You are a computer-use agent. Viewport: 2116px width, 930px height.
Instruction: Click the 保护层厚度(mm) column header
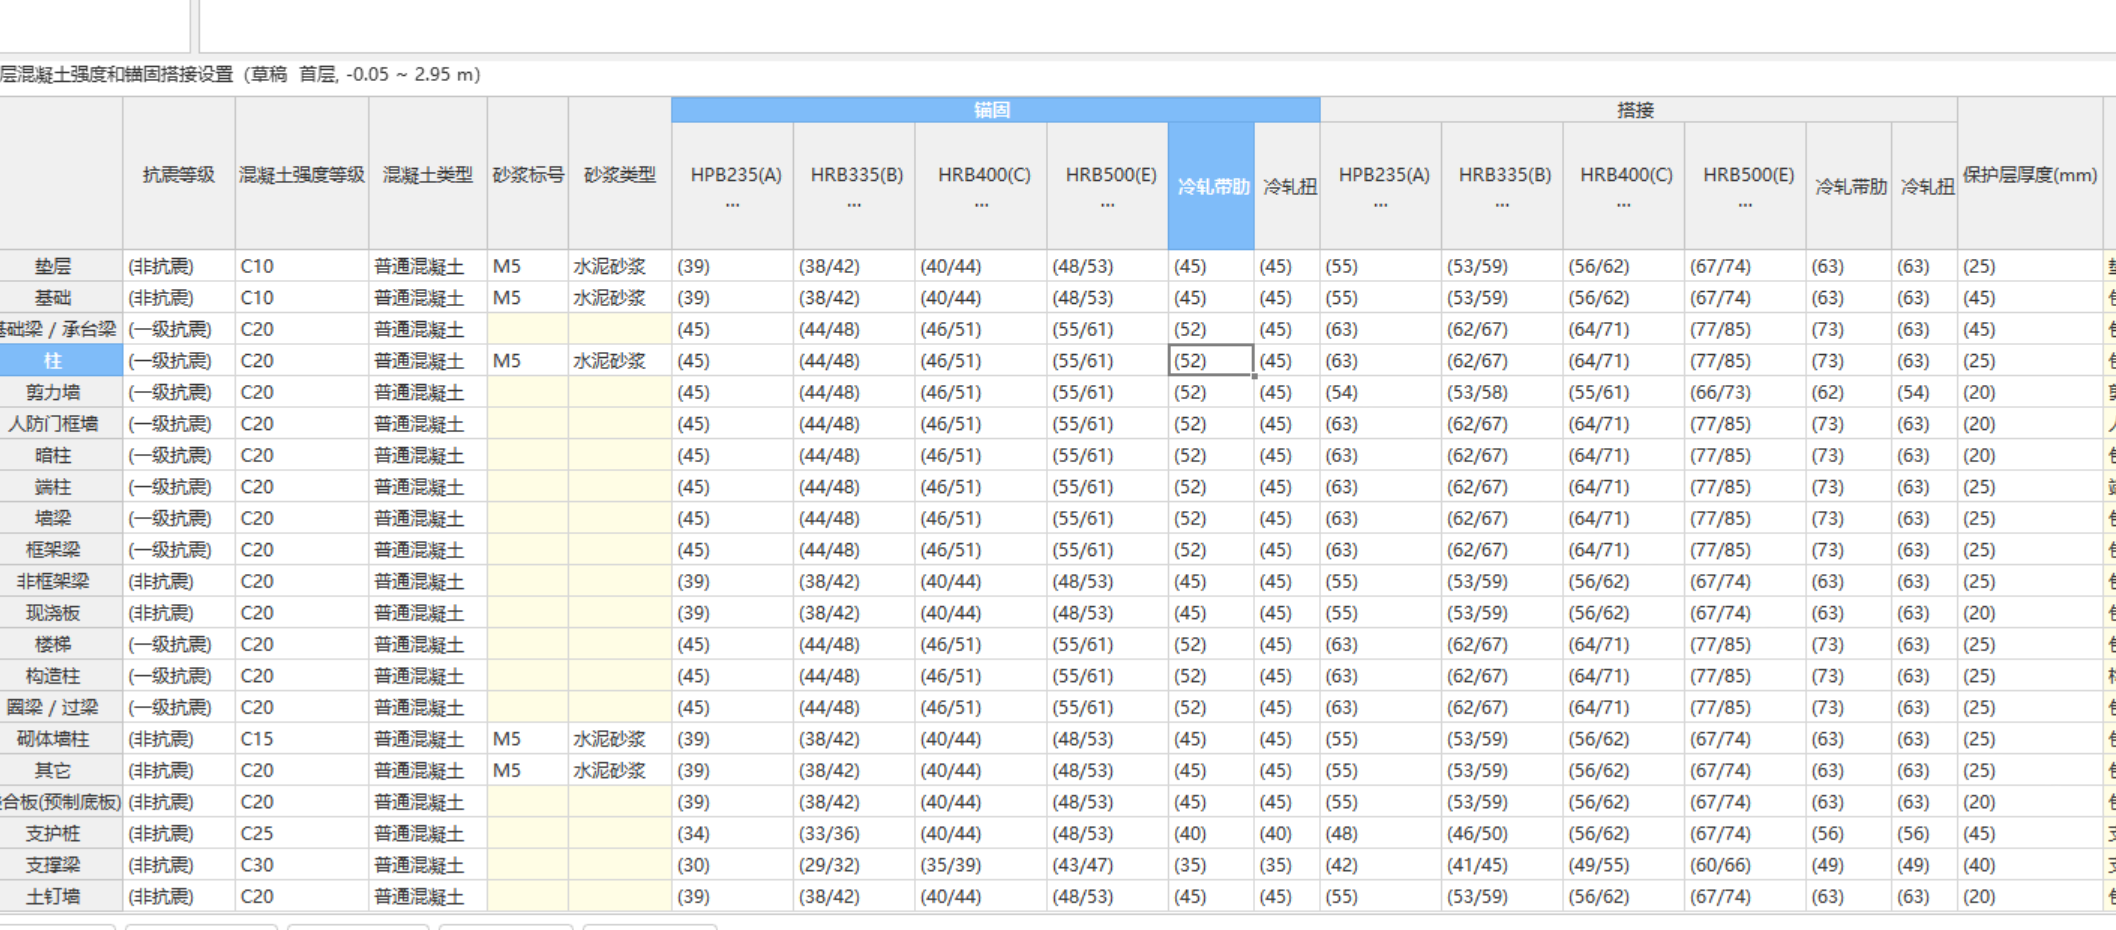(x=2030, y=174)
